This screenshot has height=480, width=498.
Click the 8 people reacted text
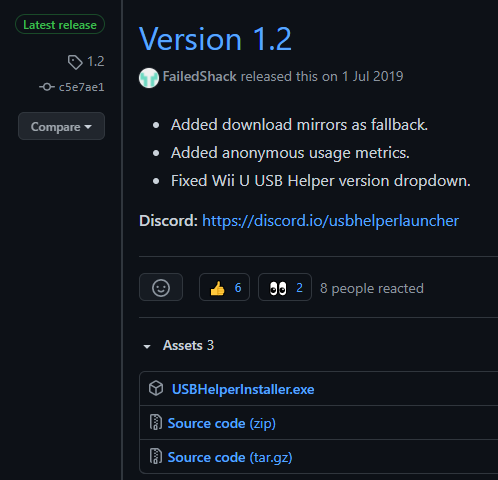pos(372,288)
